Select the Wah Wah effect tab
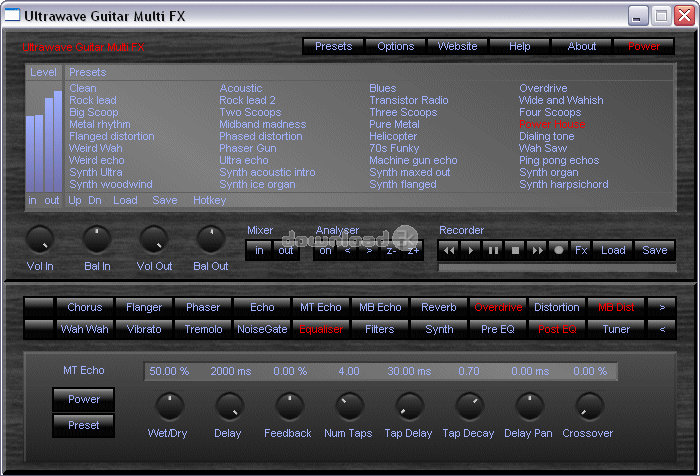 (x=85, y=330)
